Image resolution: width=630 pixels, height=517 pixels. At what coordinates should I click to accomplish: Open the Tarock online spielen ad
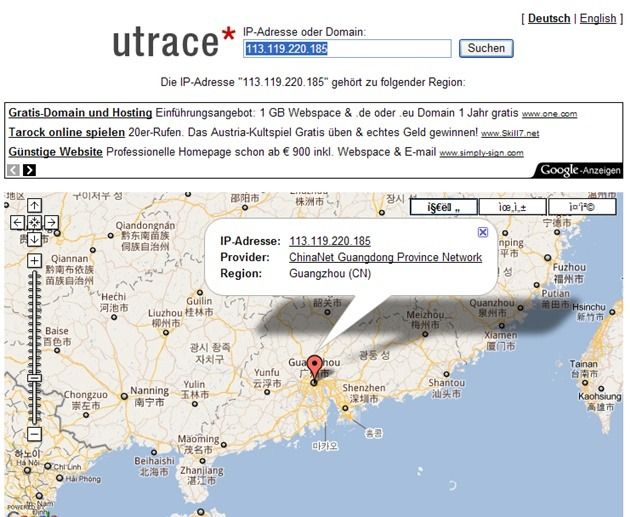67,132
